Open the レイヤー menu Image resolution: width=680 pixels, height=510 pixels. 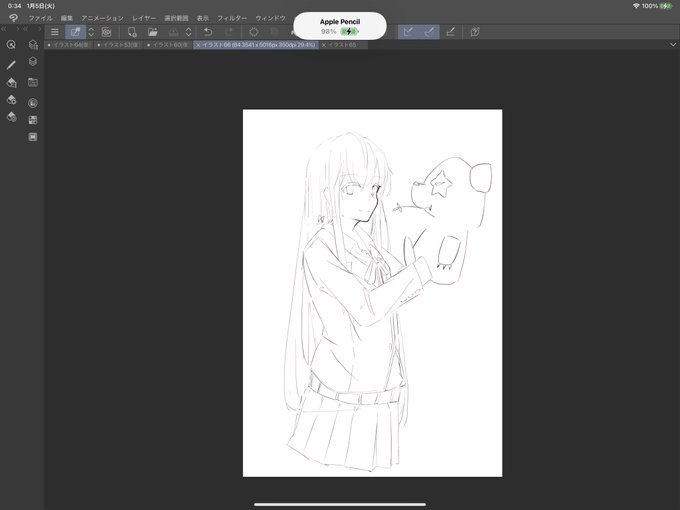coord(144,18)
